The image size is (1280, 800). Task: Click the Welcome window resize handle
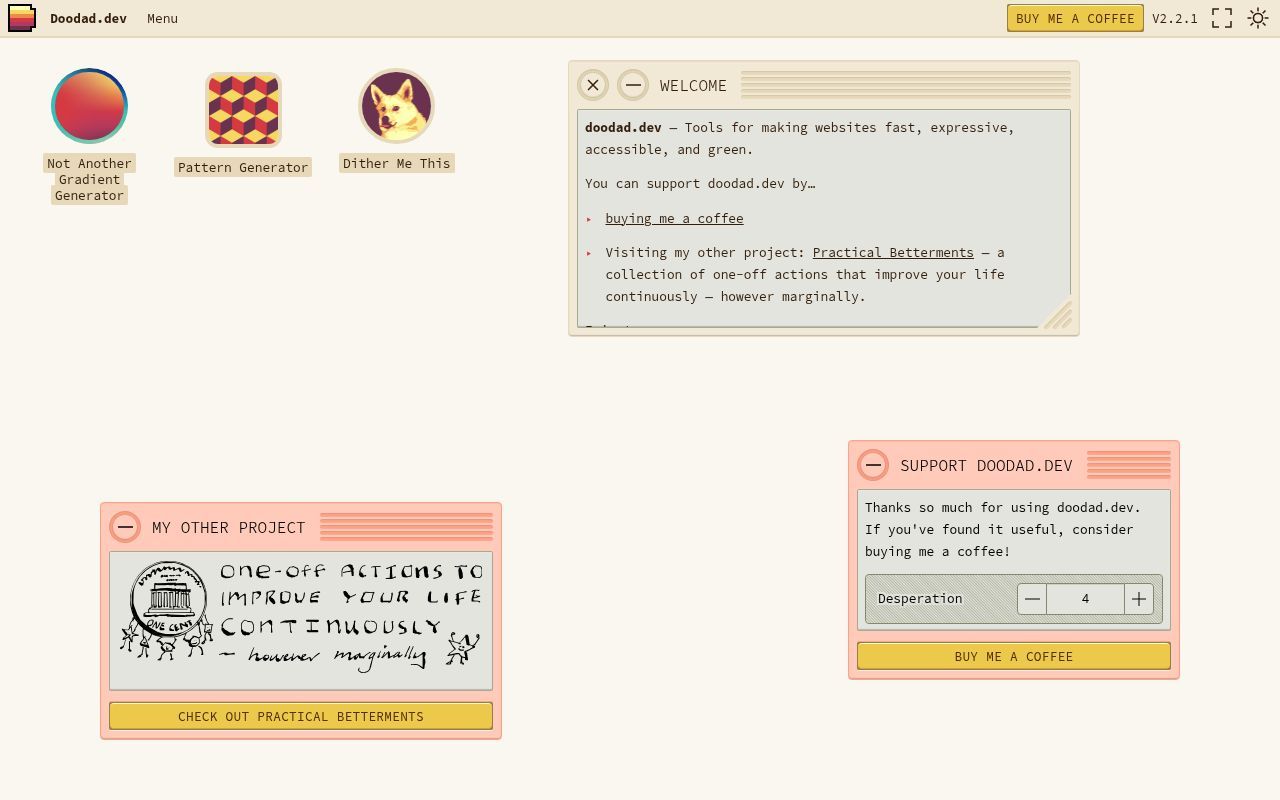pyautogui.click(x=1057, y=314)
